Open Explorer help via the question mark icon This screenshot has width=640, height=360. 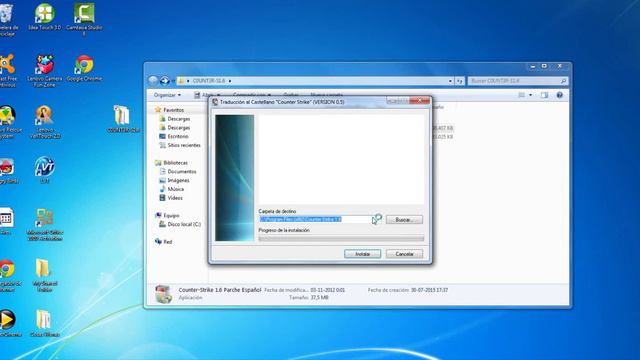tap(560, 95)
